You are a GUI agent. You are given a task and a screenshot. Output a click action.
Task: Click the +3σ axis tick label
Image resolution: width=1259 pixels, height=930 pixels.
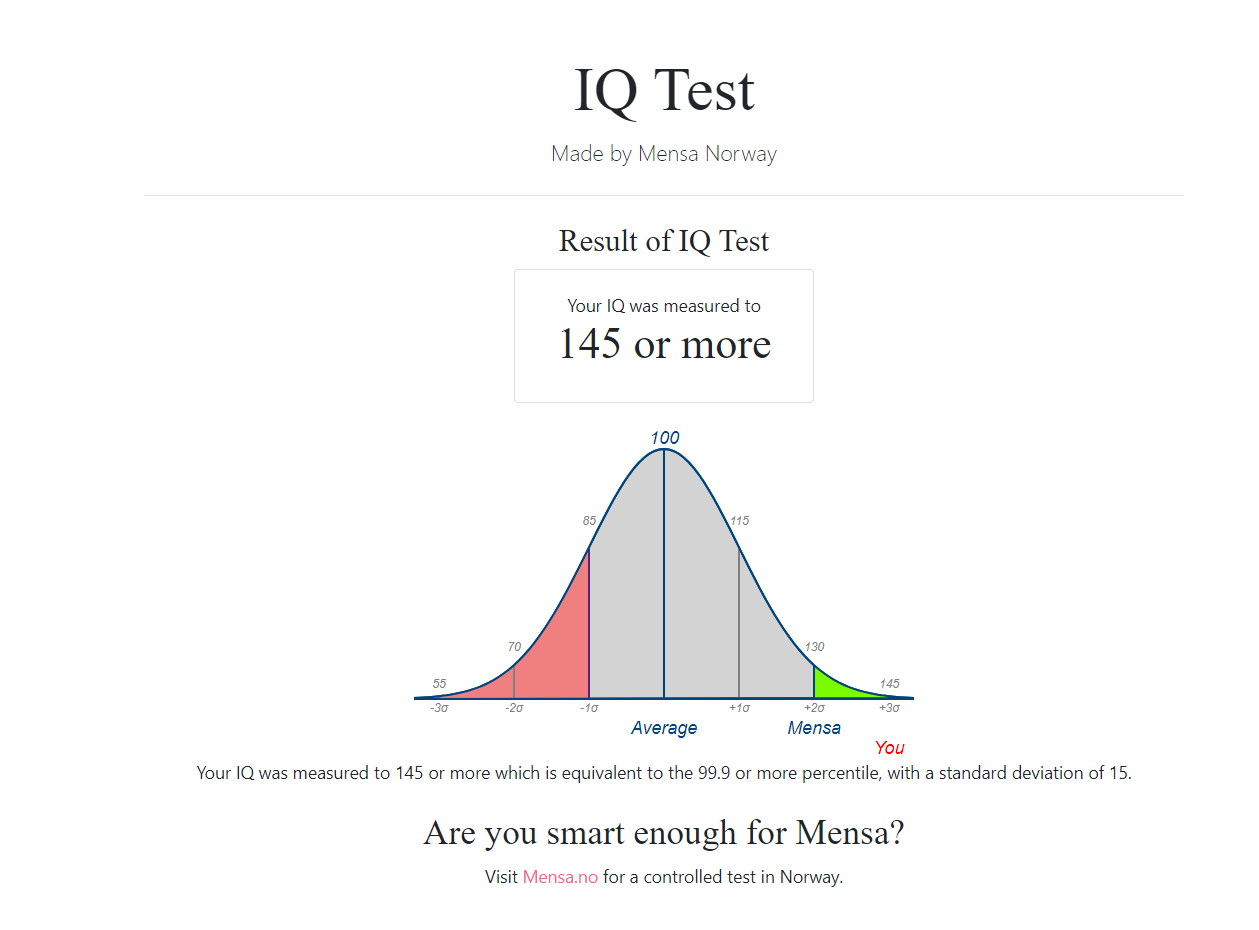pos(889,708)
